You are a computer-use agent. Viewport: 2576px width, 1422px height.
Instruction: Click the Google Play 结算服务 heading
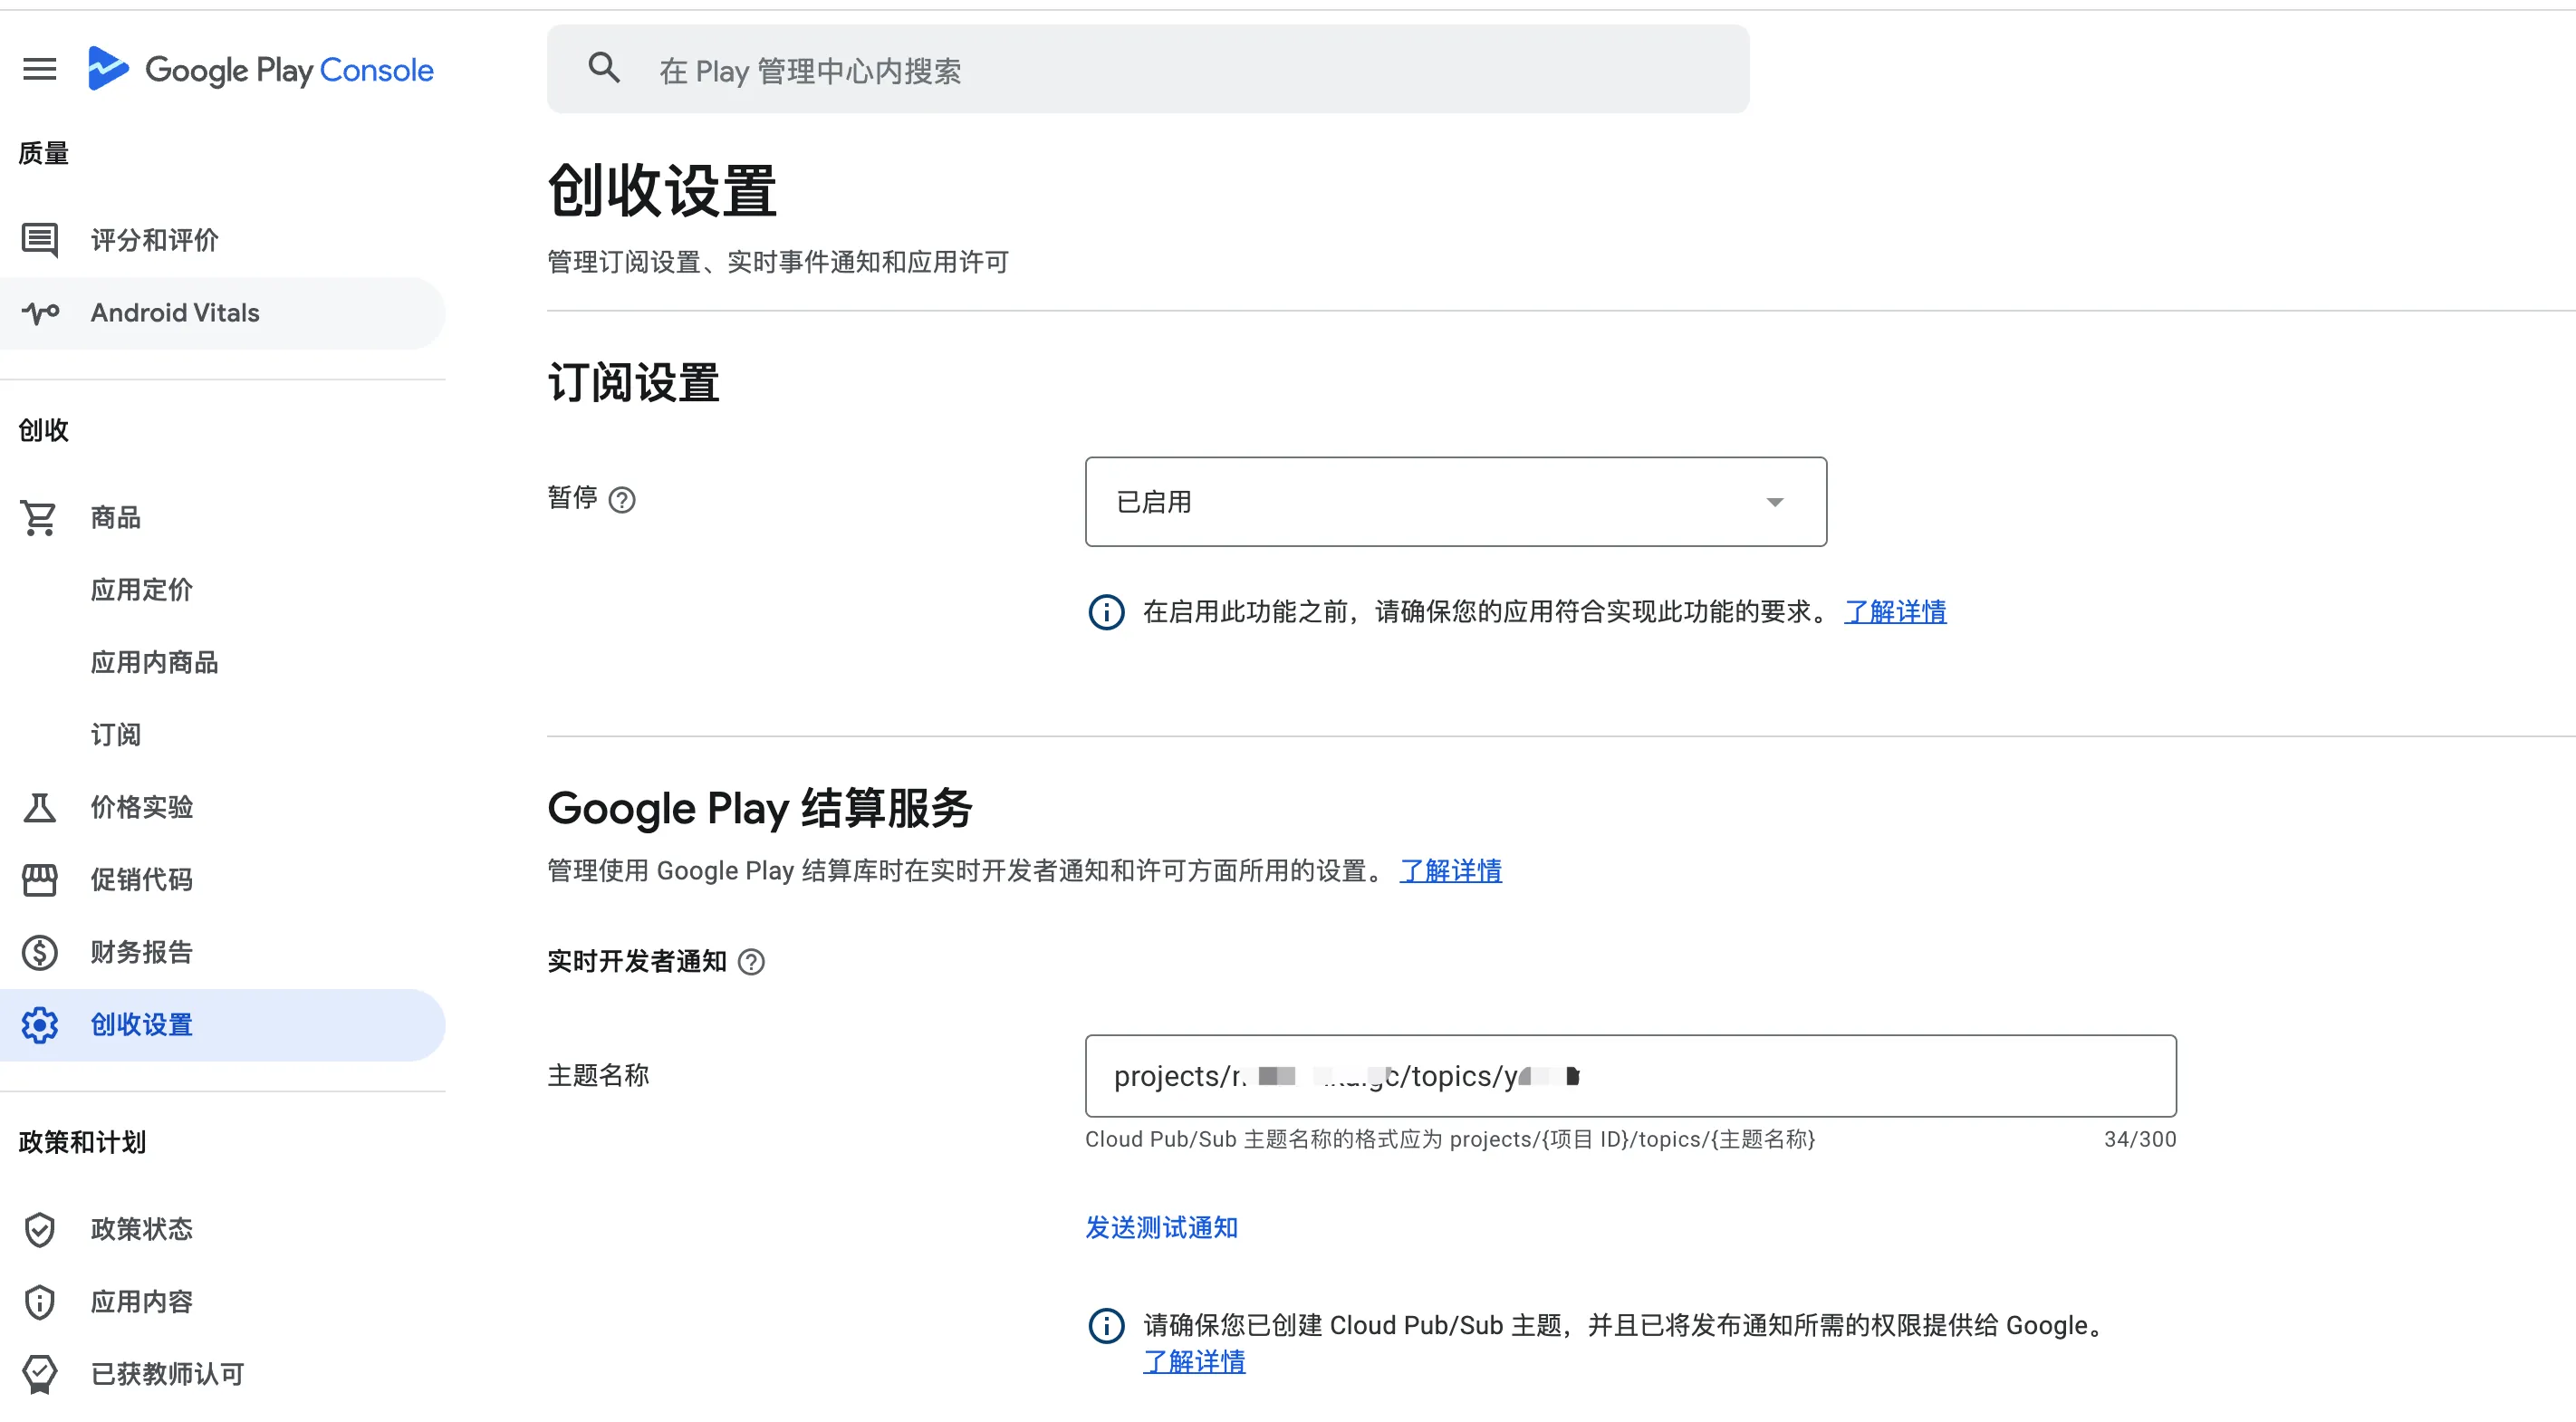[x=760, y=808]
